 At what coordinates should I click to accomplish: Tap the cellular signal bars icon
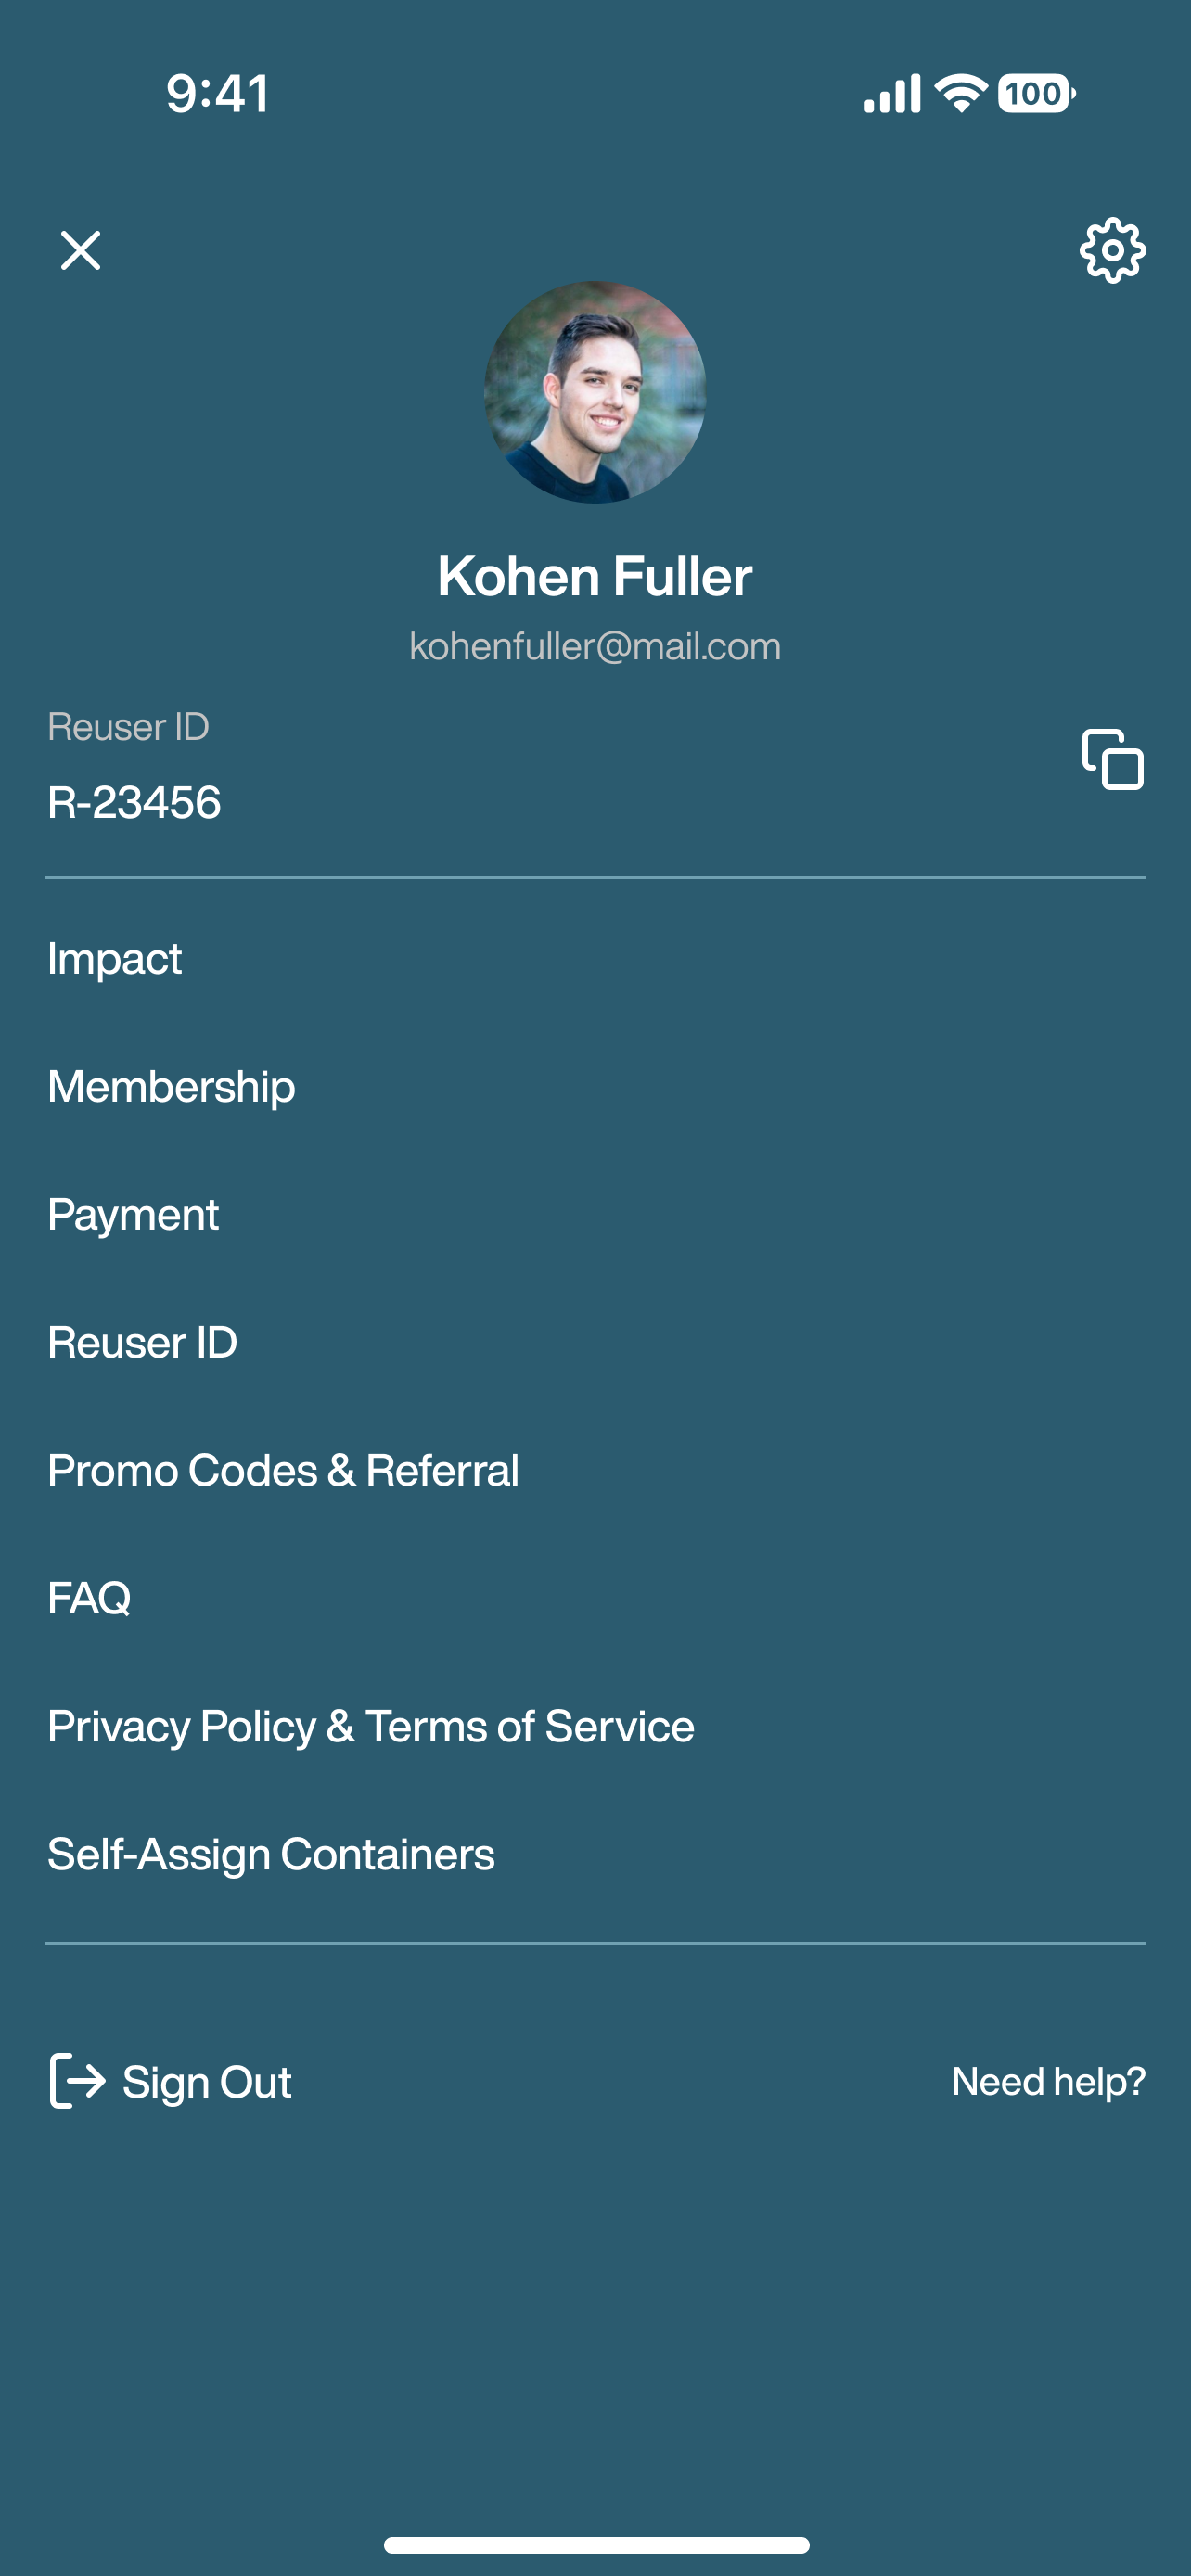coord(892,94)
